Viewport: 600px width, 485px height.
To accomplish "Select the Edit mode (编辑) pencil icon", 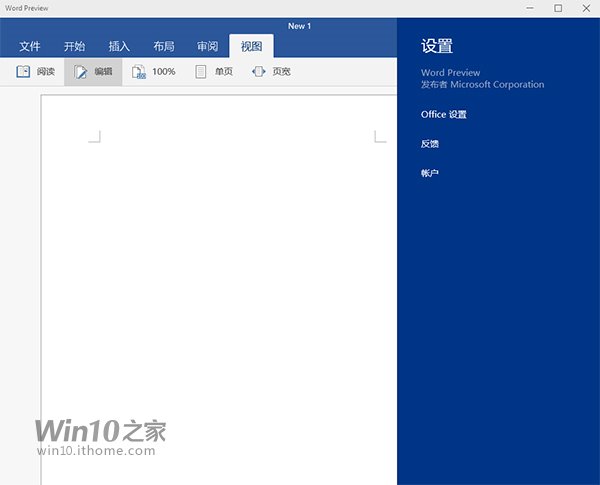I will pyautogui.click(x=80, y=72).
